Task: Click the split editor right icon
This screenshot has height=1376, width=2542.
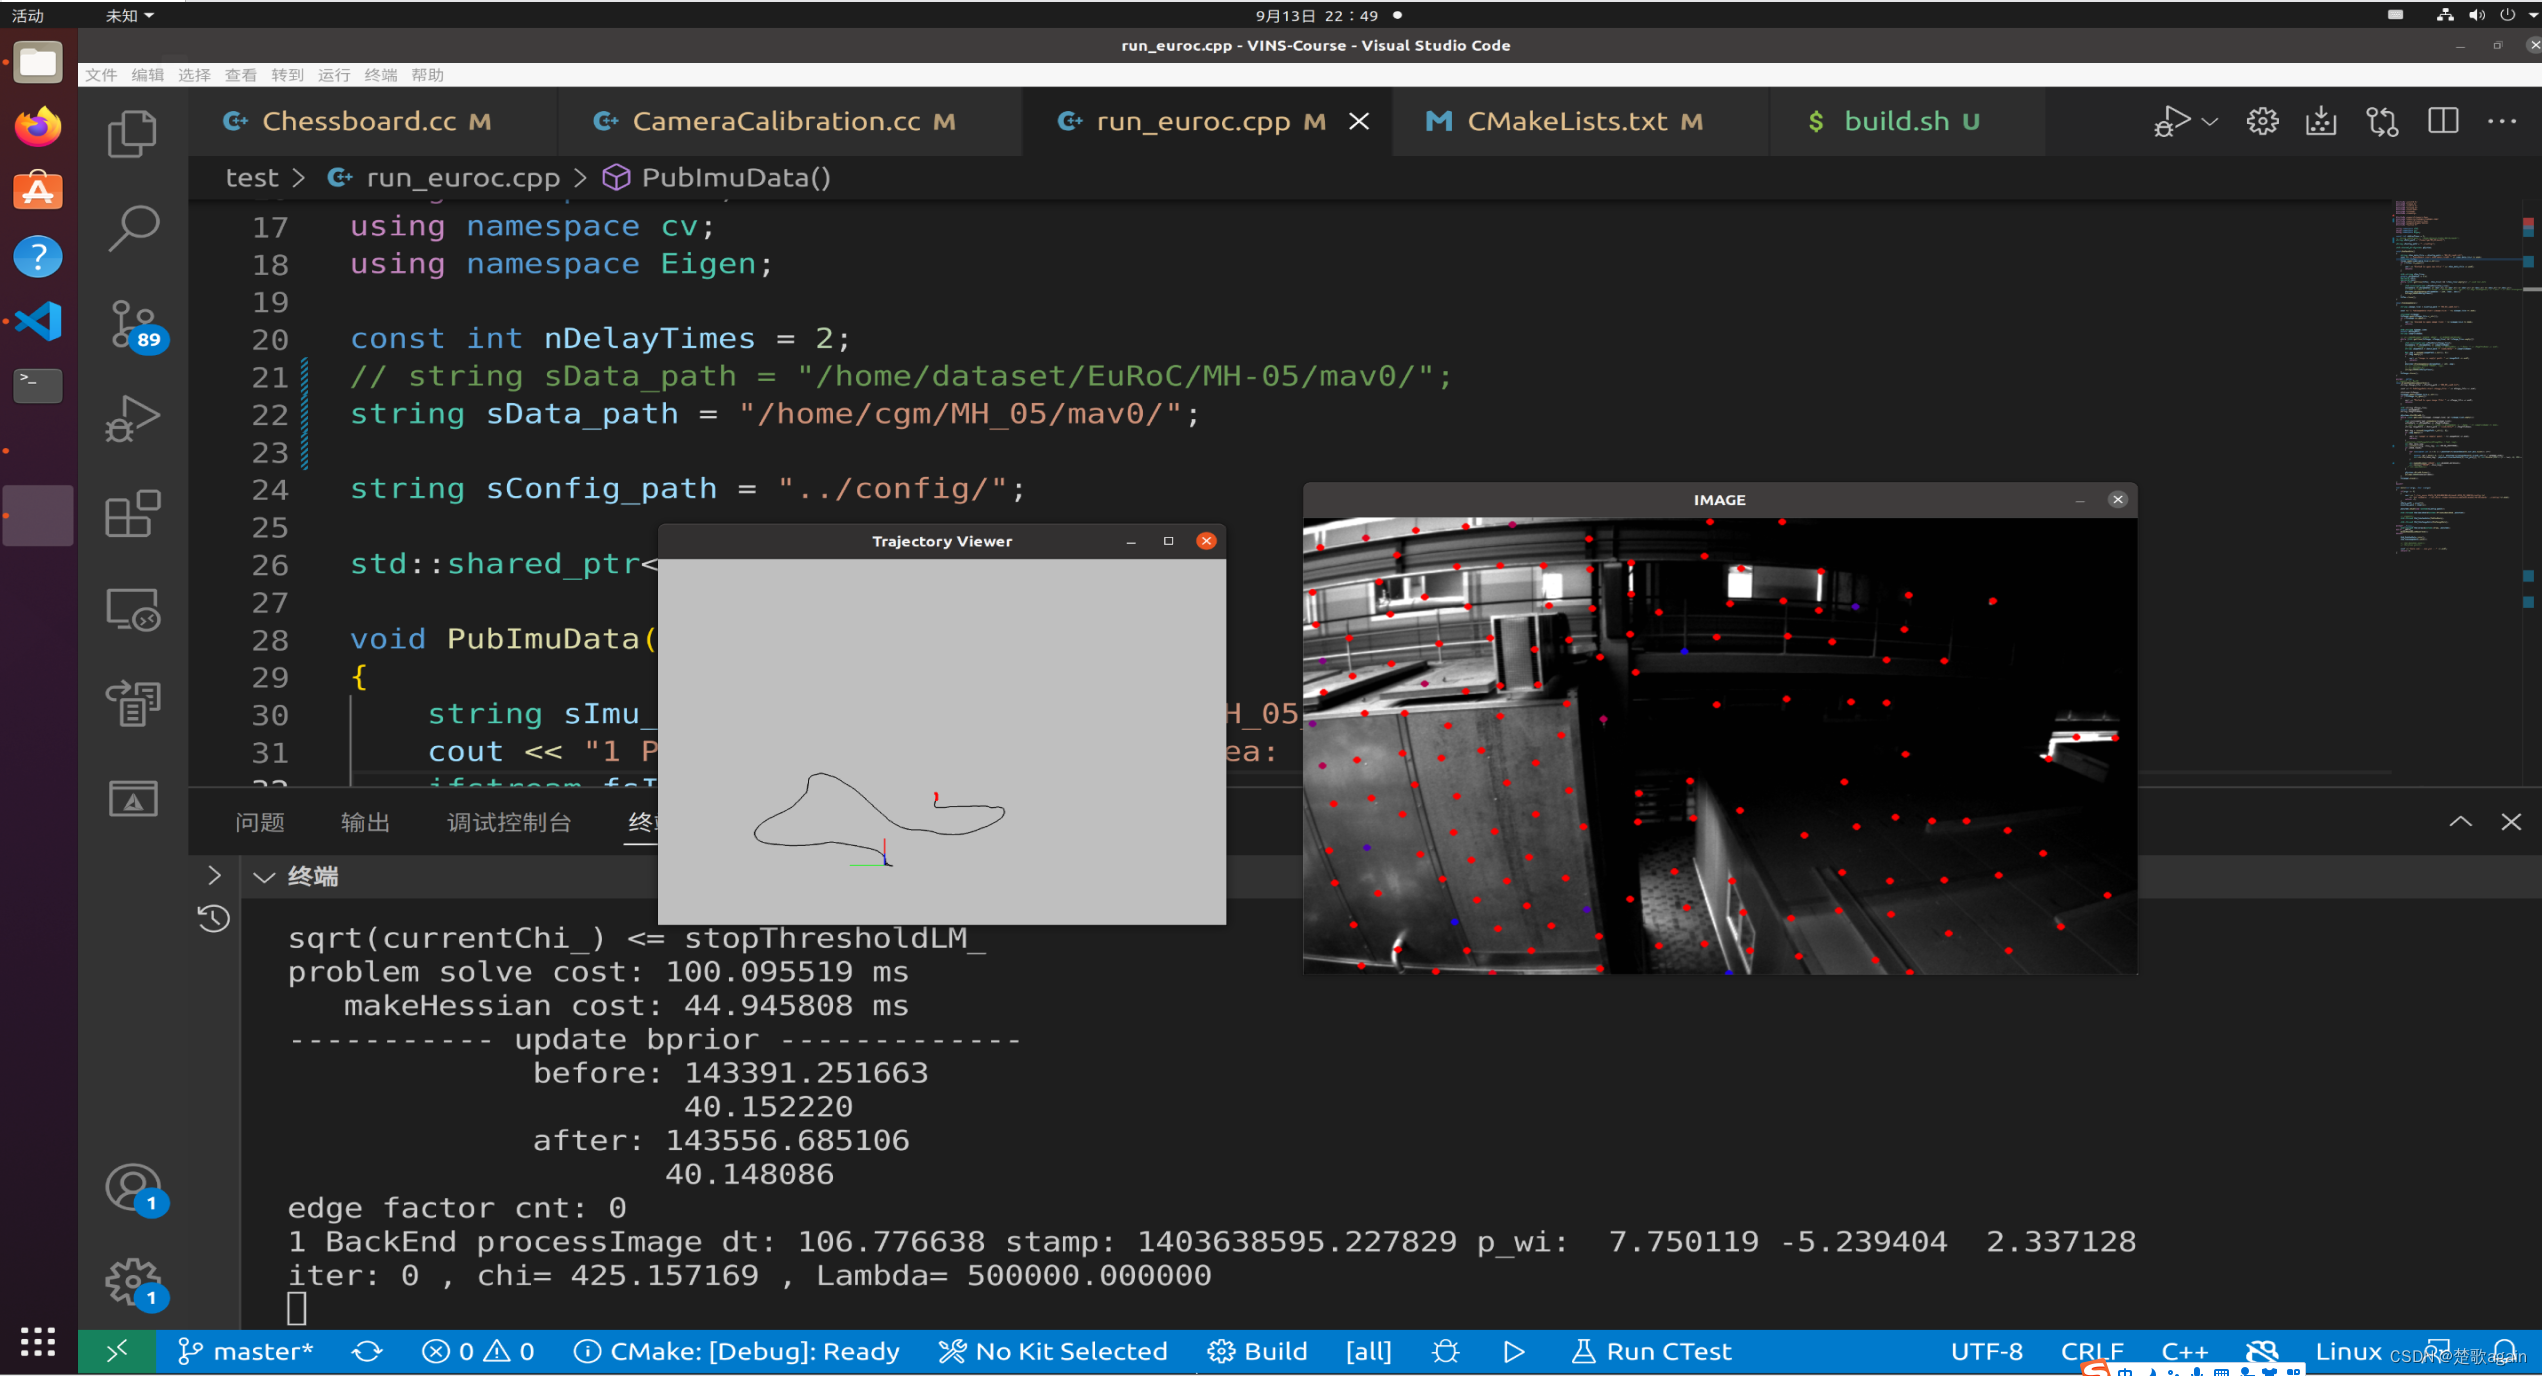Action: (x=2442, y=121)
